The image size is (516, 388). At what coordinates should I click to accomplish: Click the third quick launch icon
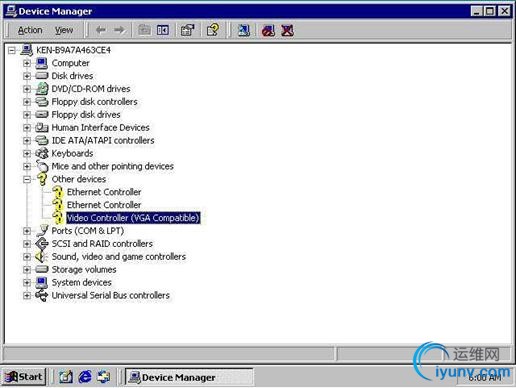pyautogui.click(x=103, y=377)
